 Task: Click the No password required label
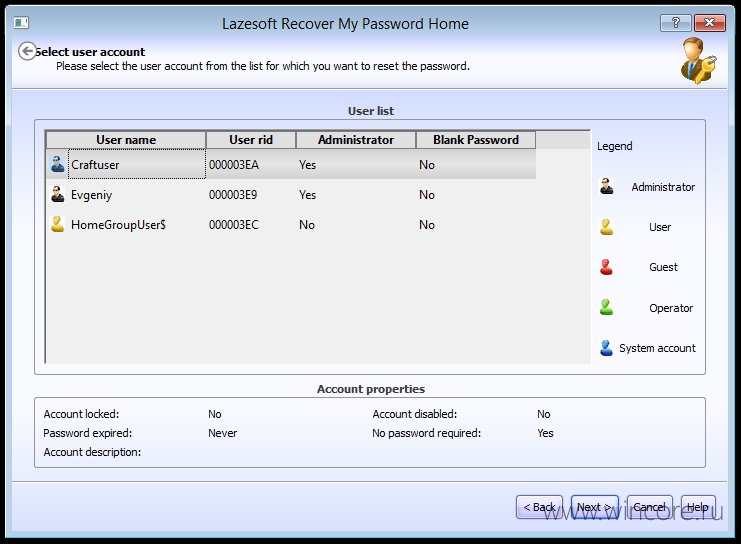(426, 433)
